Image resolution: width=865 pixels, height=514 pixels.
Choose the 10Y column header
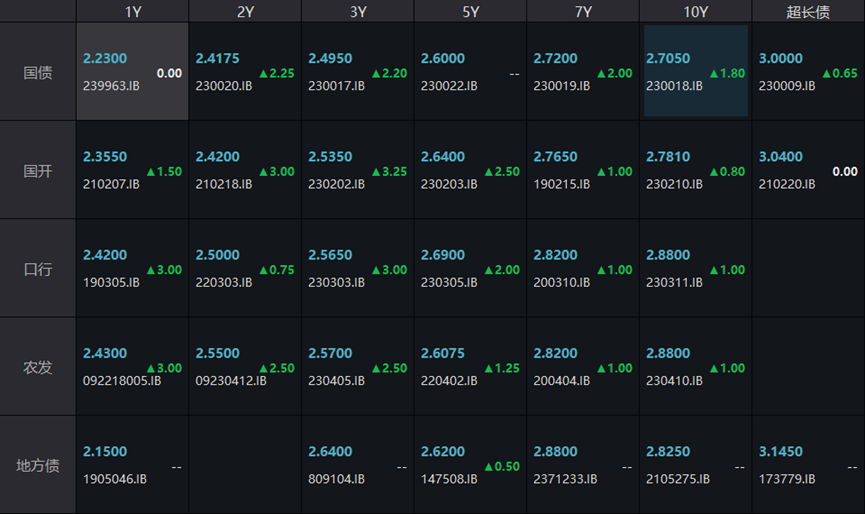coord(695,12)
